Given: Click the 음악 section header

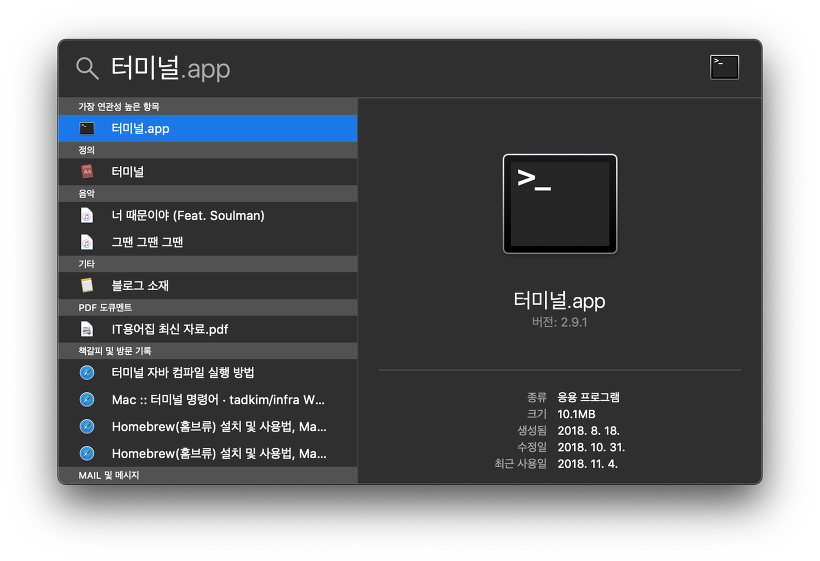Looking at the screenshot, I should (208, 193).
